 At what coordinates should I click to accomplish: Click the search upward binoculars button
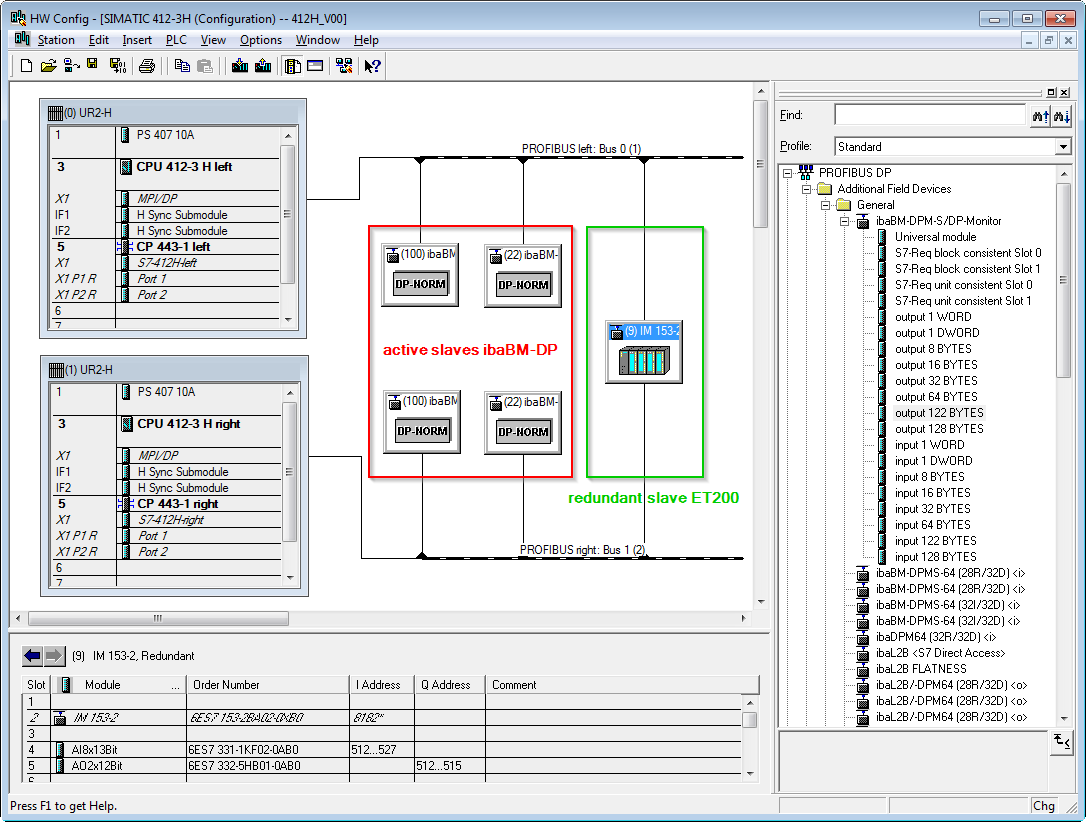coord(1040,116)
